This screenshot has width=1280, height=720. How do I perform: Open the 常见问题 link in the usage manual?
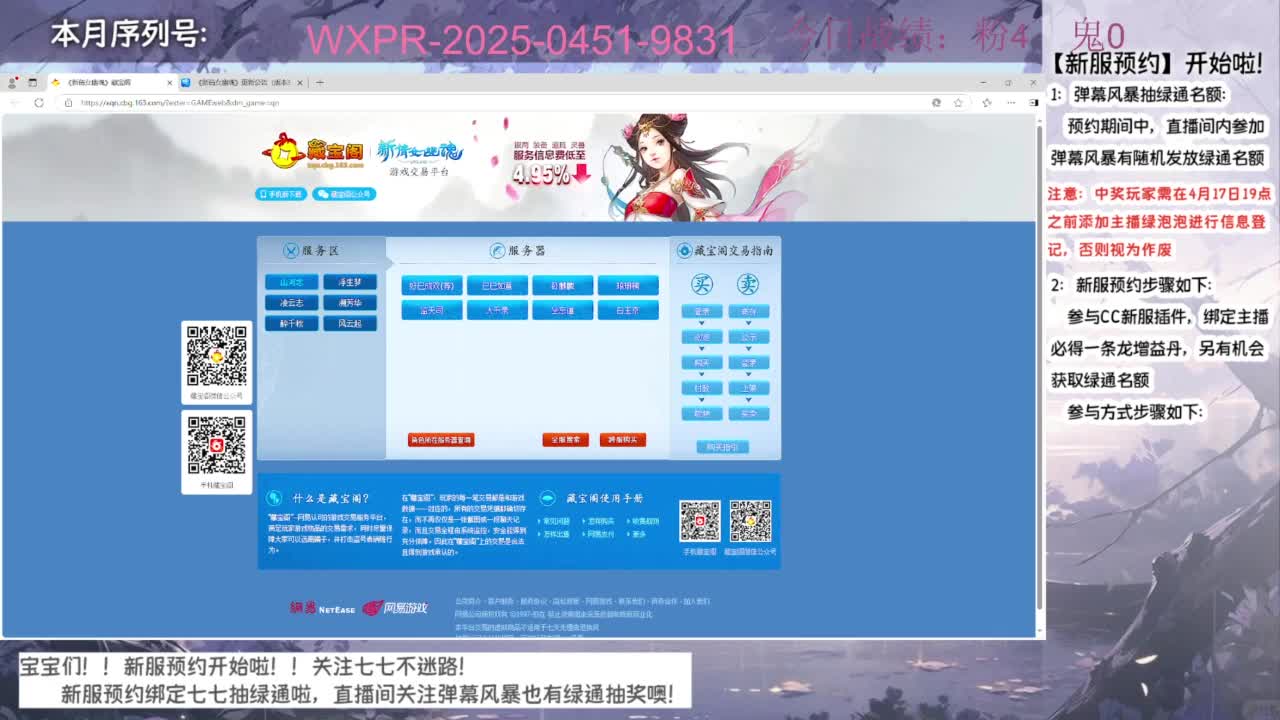click(554, 522)
